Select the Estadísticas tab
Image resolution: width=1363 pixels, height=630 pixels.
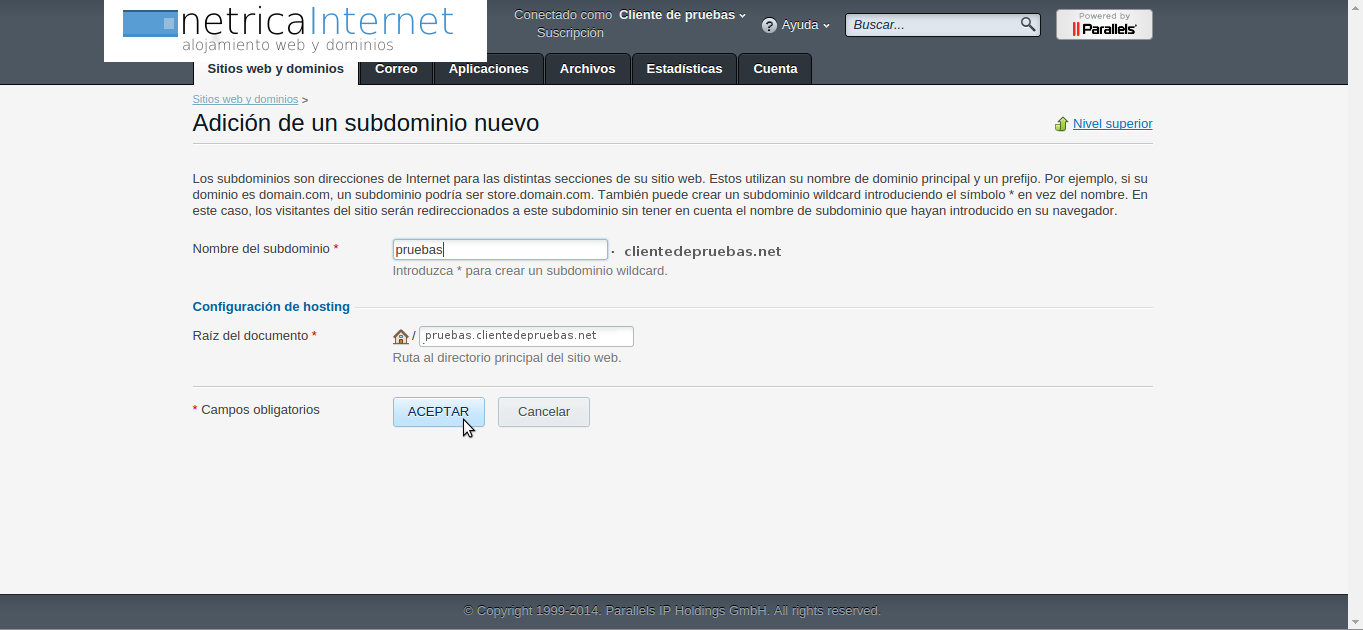click(684, 69)
